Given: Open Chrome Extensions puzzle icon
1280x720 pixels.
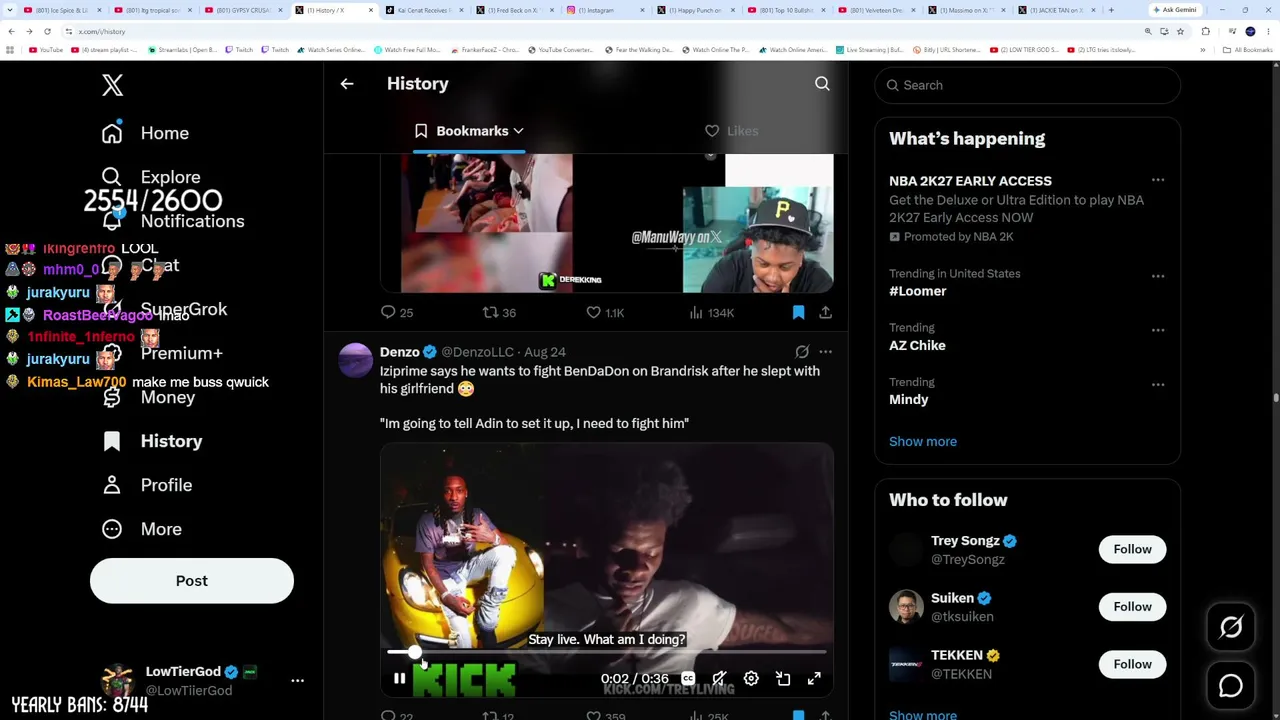Looking at the screenshot, I should 1206,31.
